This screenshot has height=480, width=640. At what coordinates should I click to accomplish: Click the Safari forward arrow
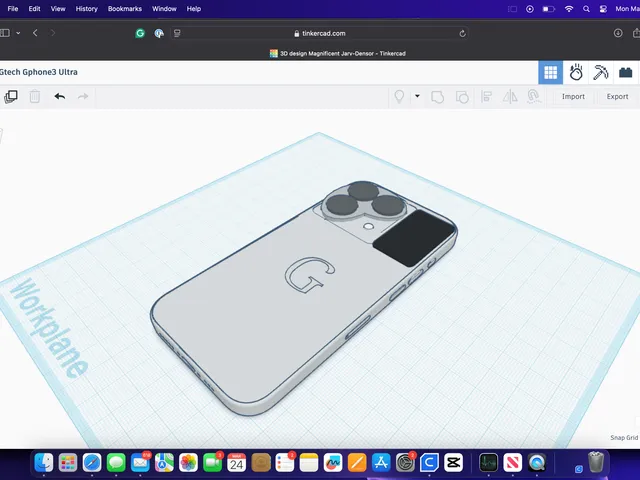click(x=52, y=33)
